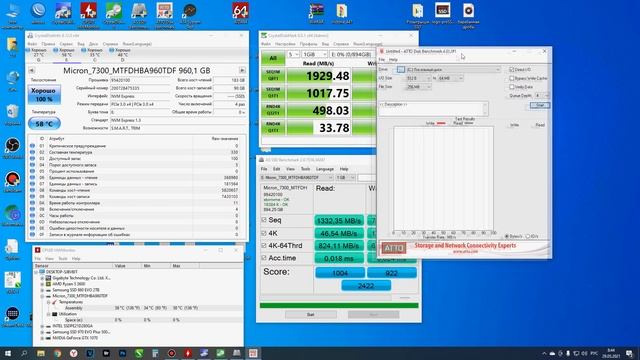Open Диск menu in CrystalDiskInfo
This screenshot has width=640, height=360.
pyautogui.click(x=93, y=44)
